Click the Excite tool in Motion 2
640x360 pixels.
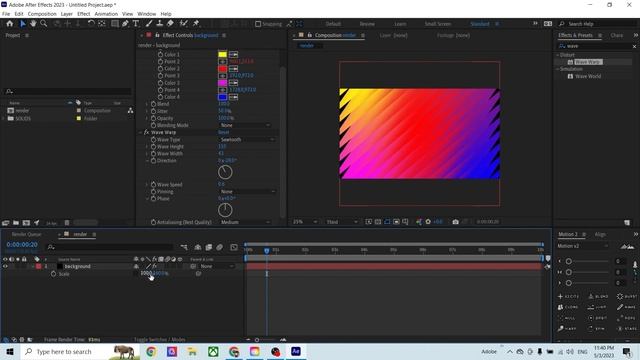point(568,296)
